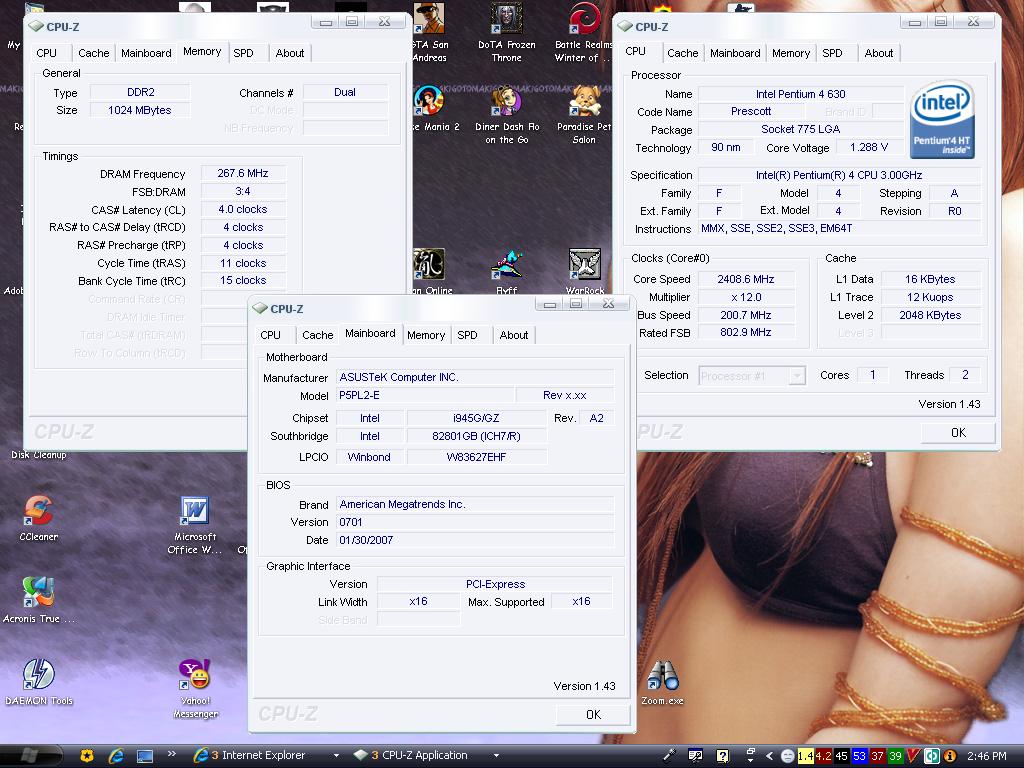Expand the Internet Explorer taskbar group

[336, 756]
